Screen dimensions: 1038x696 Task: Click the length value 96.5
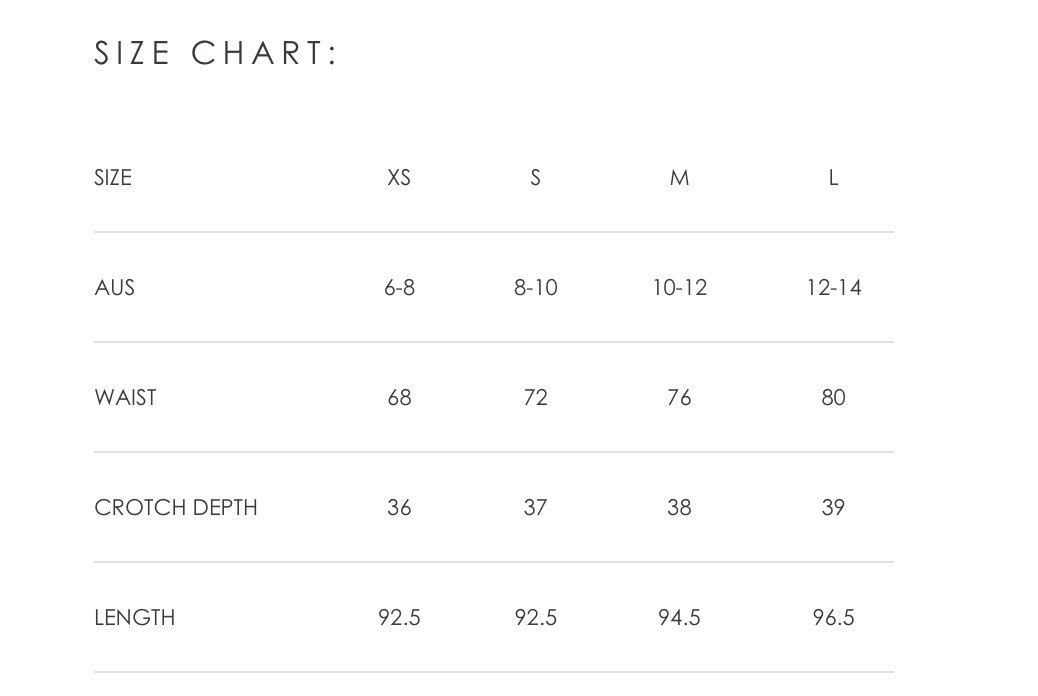pos(833,617)
